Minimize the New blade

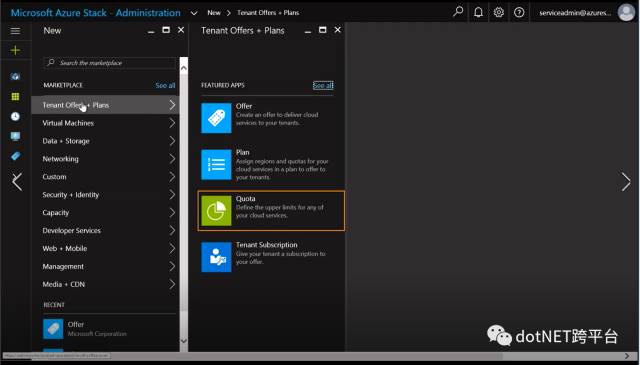point(151,31)
